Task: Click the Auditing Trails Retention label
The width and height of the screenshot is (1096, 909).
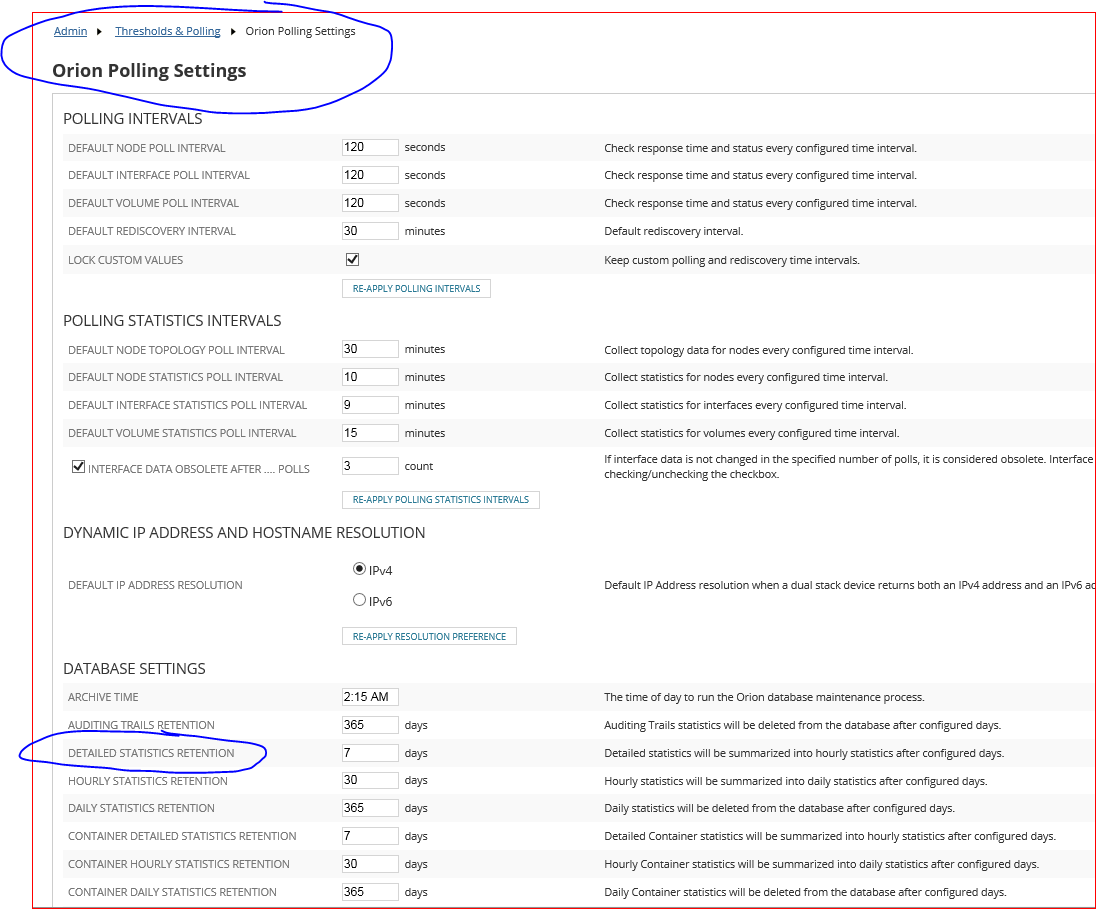Action: 141,725
